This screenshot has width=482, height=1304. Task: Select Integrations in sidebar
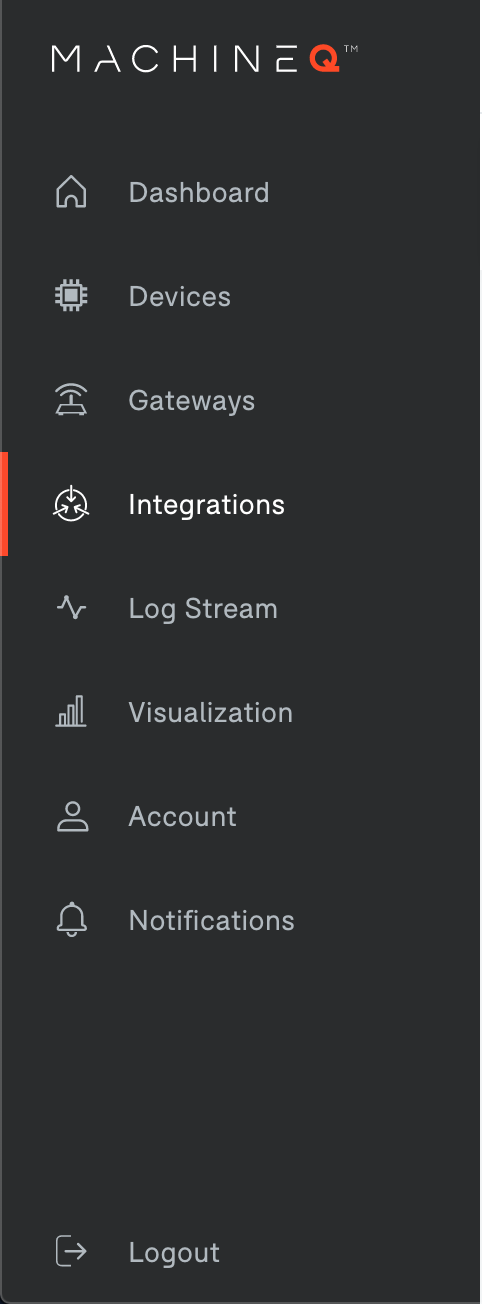207,505
